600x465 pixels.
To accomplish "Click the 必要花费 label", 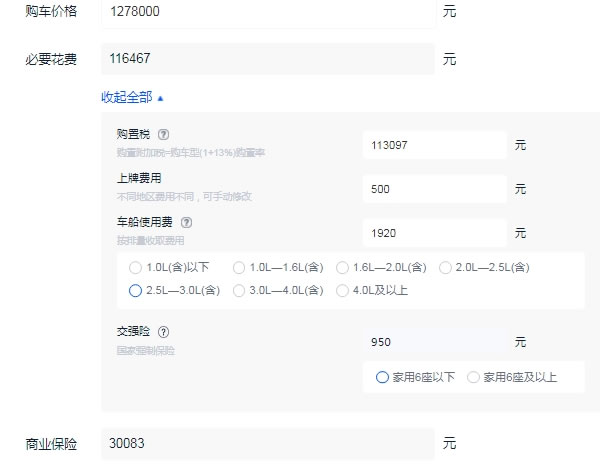I will (x=51, y=59).
